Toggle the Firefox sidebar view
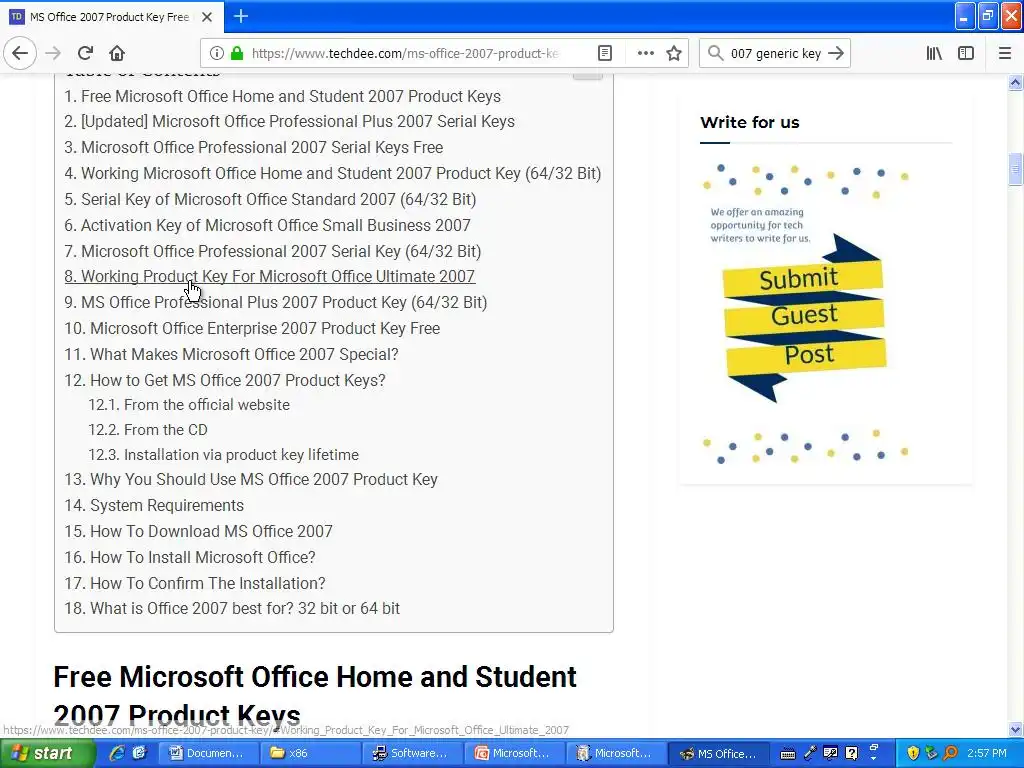Screen dimensions: 1024x768 [x=966, y=53]
